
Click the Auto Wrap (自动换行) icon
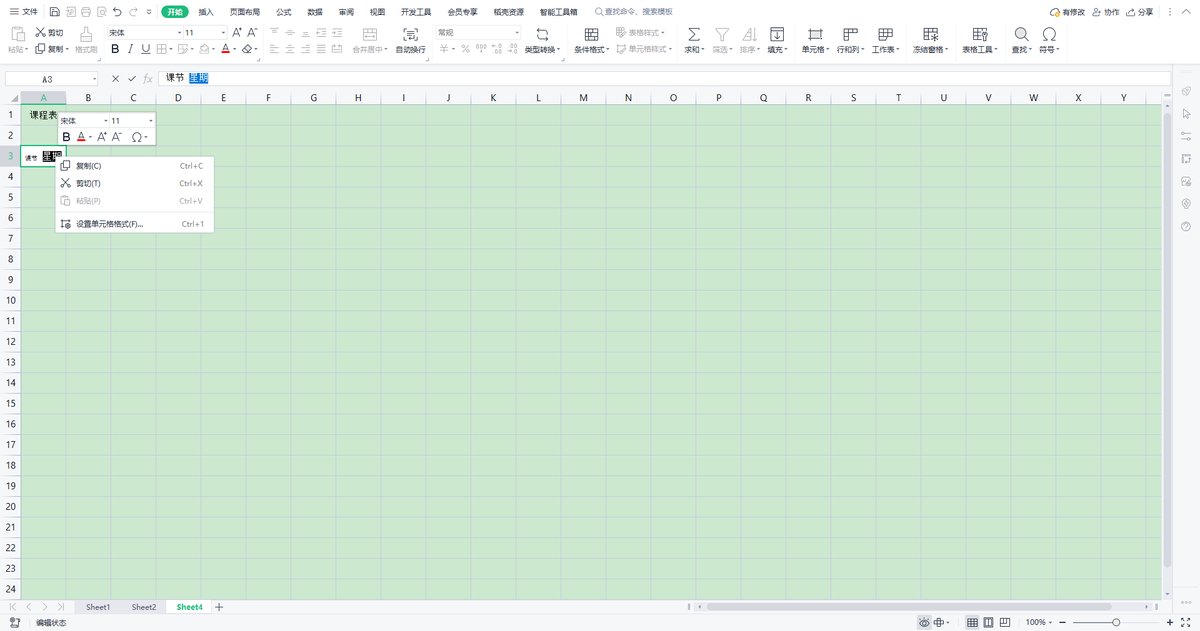coord(410,34)
